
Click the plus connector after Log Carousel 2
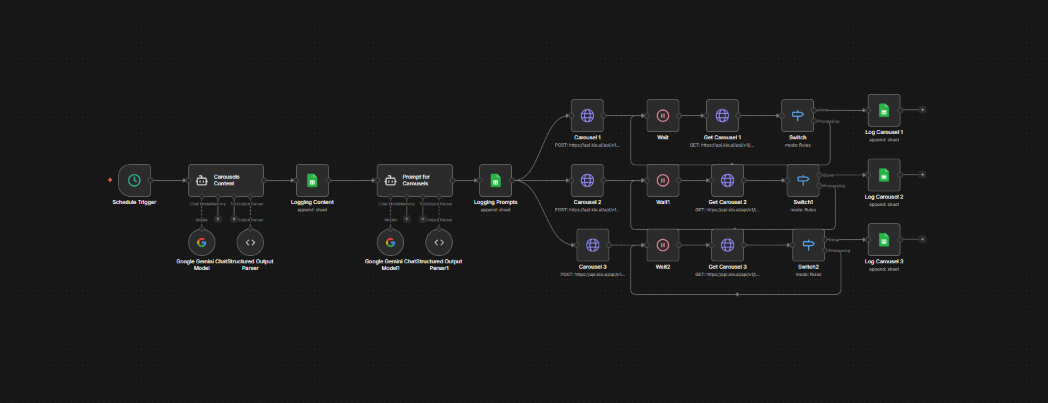click(x=923, y=174)
